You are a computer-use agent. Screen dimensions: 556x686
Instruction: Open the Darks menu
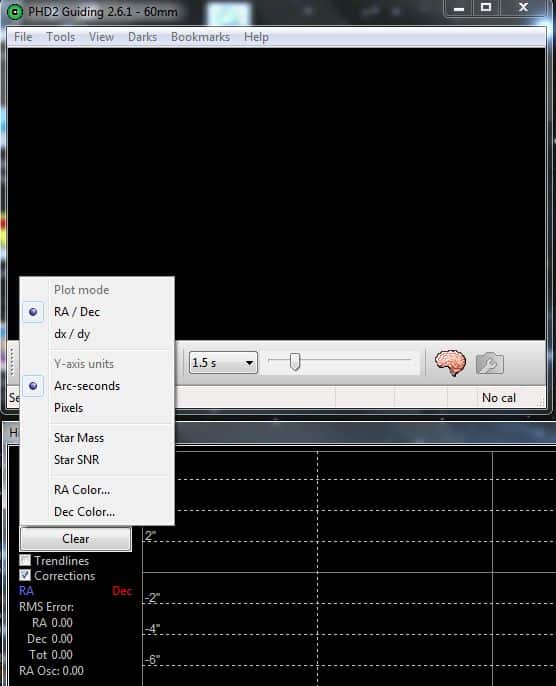click(142, 37)
